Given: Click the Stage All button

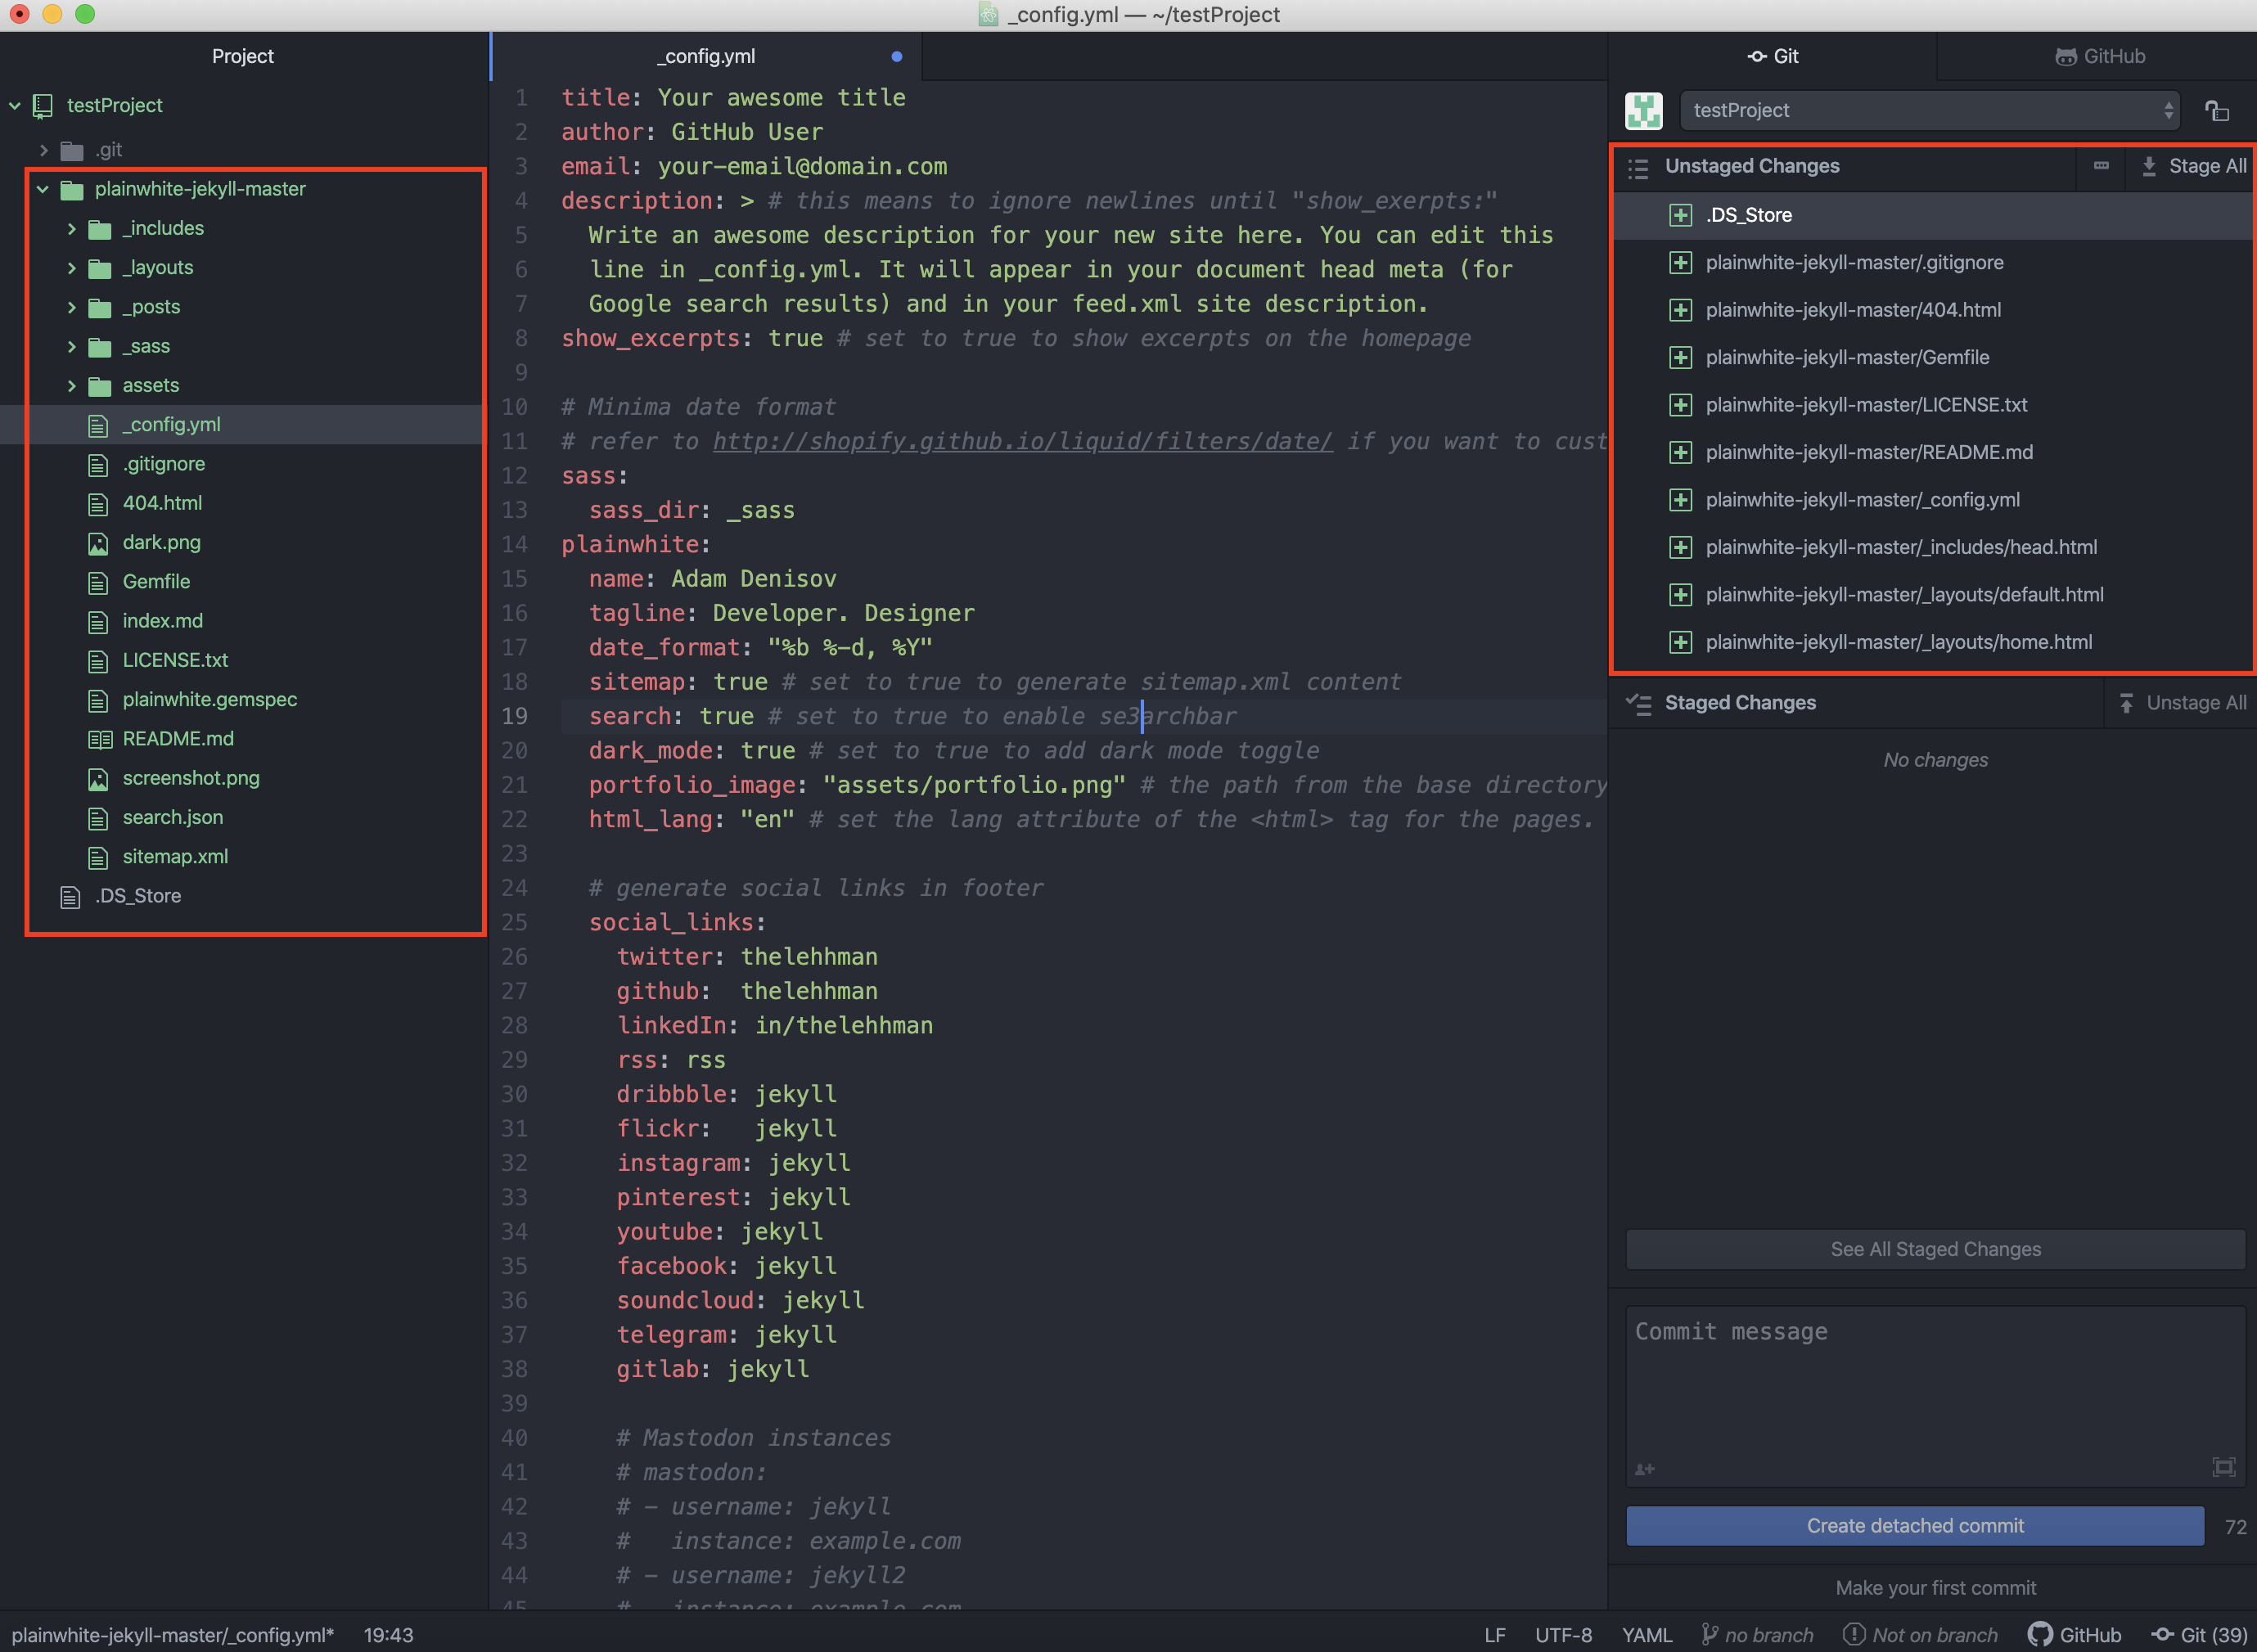Looking at the screenshot, I should 2194,166.
